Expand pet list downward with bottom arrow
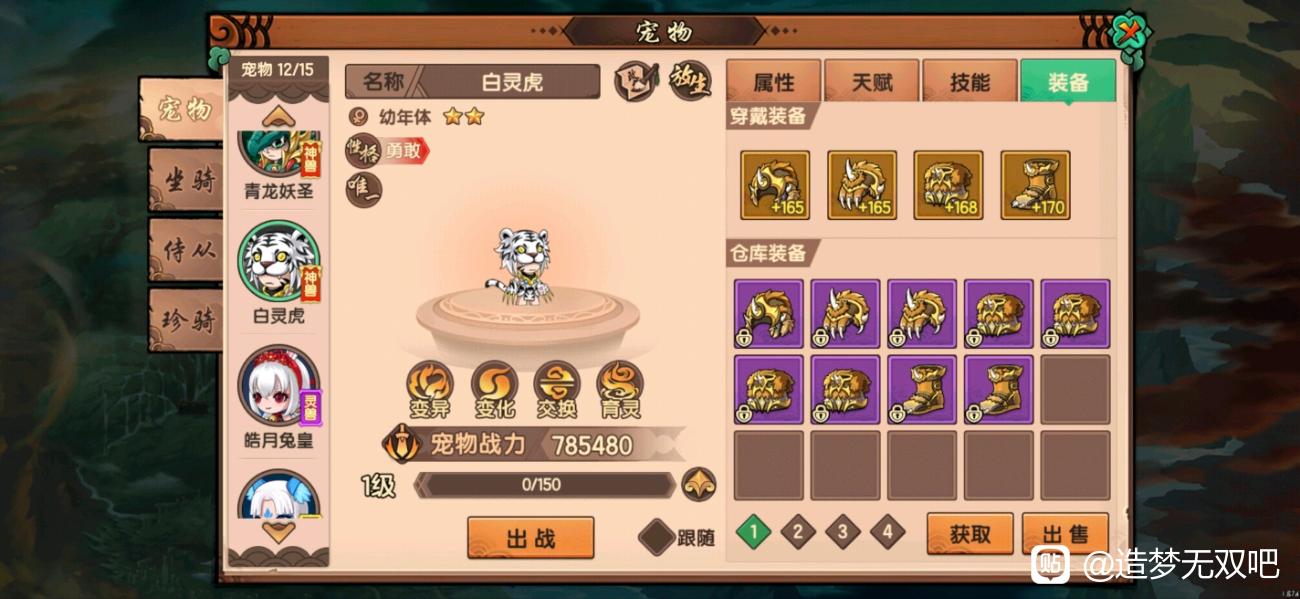Screen dimensions: 1300x599 pos(278,530)
